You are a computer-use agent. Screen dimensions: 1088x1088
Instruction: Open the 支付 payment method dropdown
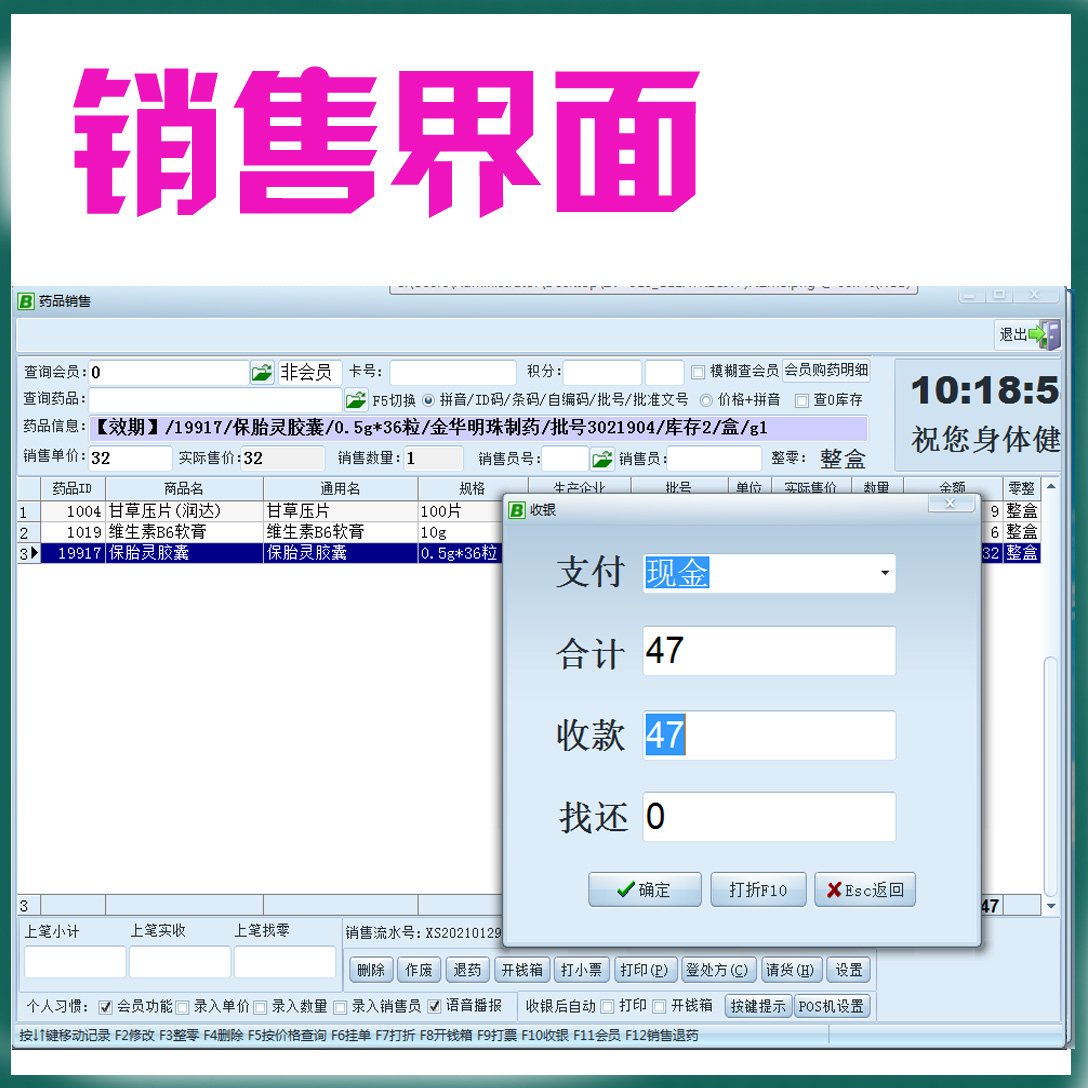pos(884,573)
